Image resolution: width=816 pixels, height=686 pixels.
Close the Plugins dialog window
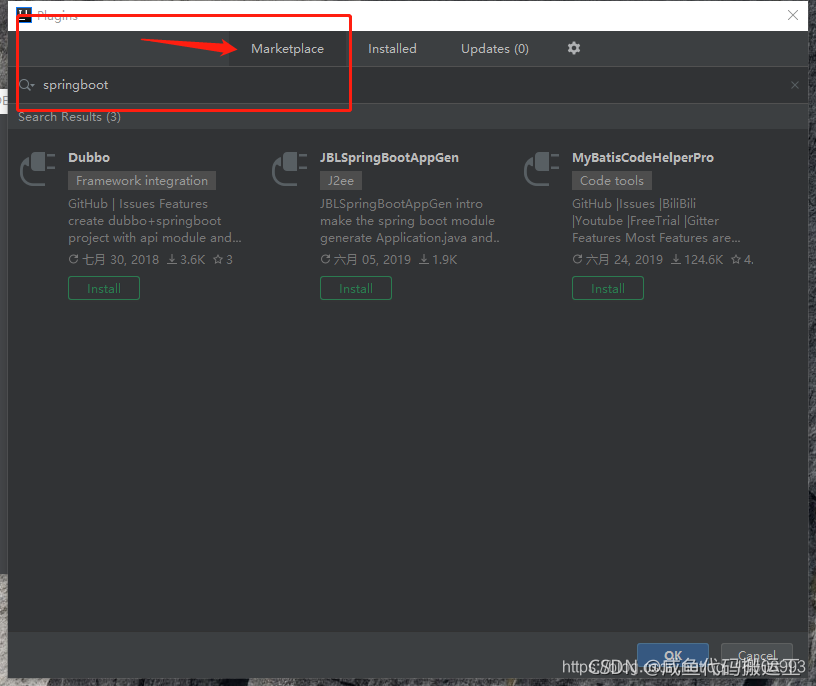coord(793,15)
